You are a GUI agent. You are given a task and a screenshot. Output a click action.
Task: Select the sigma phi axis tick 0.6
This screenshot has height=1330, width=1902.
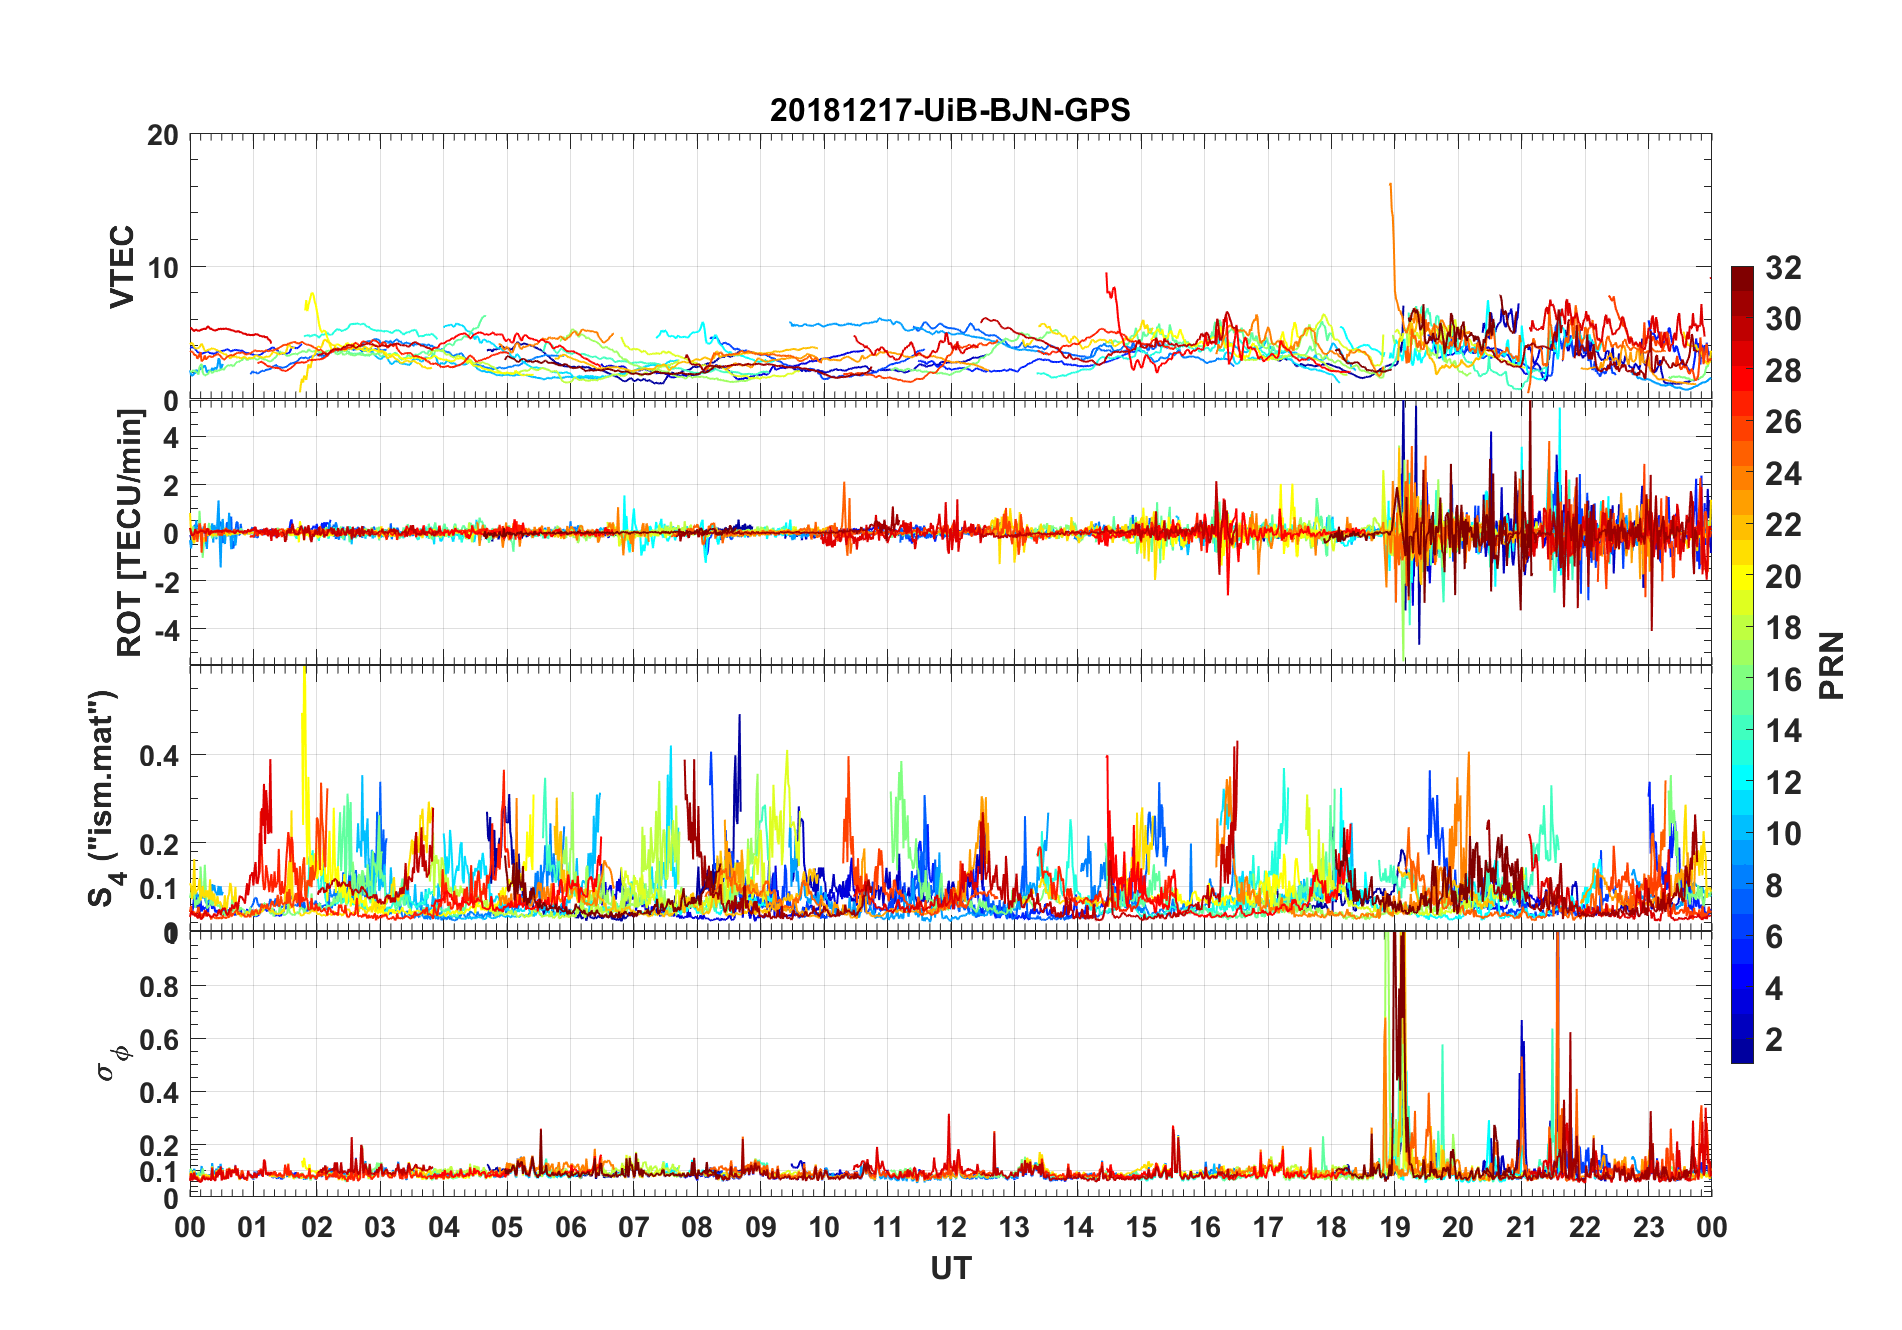click(x=160, y=1040)
